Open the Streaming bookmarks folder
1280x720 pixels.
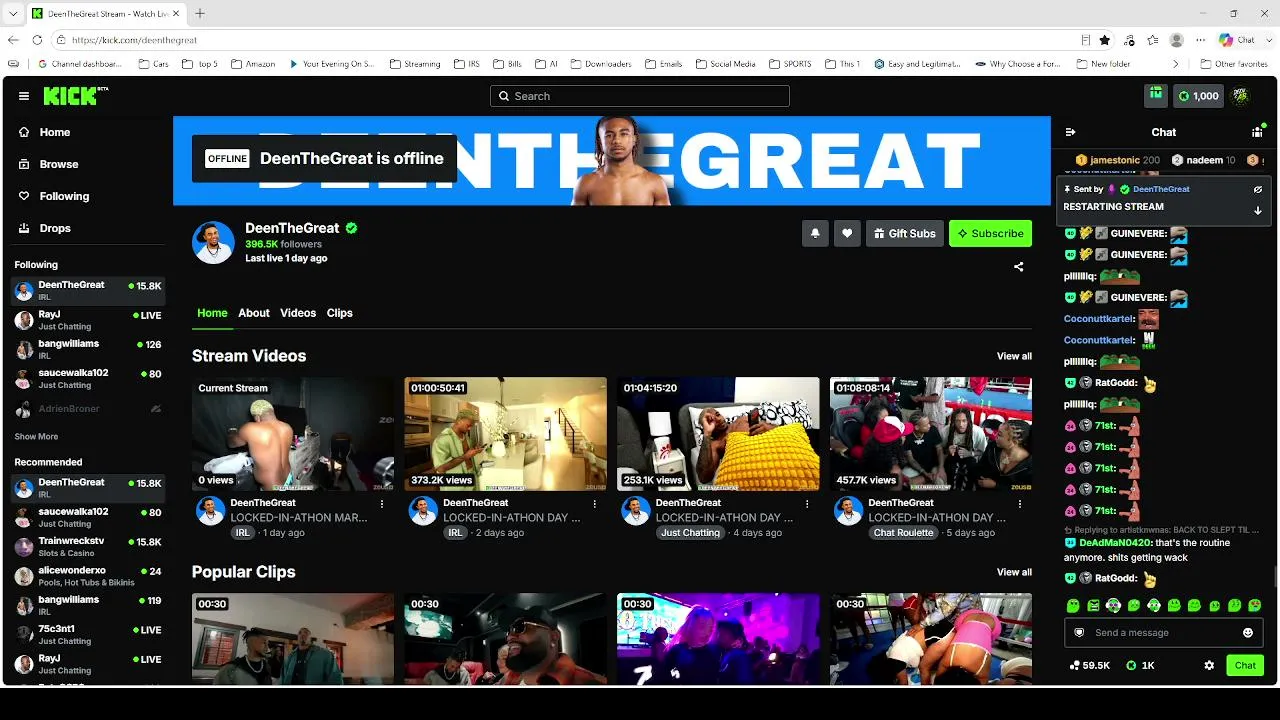414,64
